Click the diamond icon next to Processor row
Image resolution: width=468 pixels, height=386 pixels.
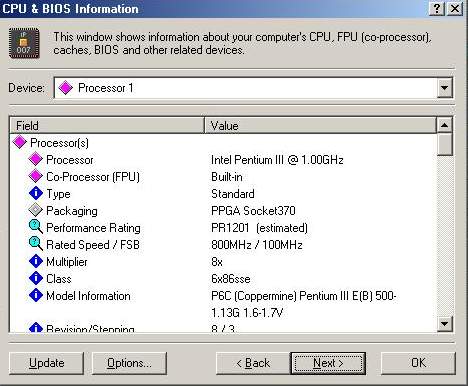(x=36, y=159)
